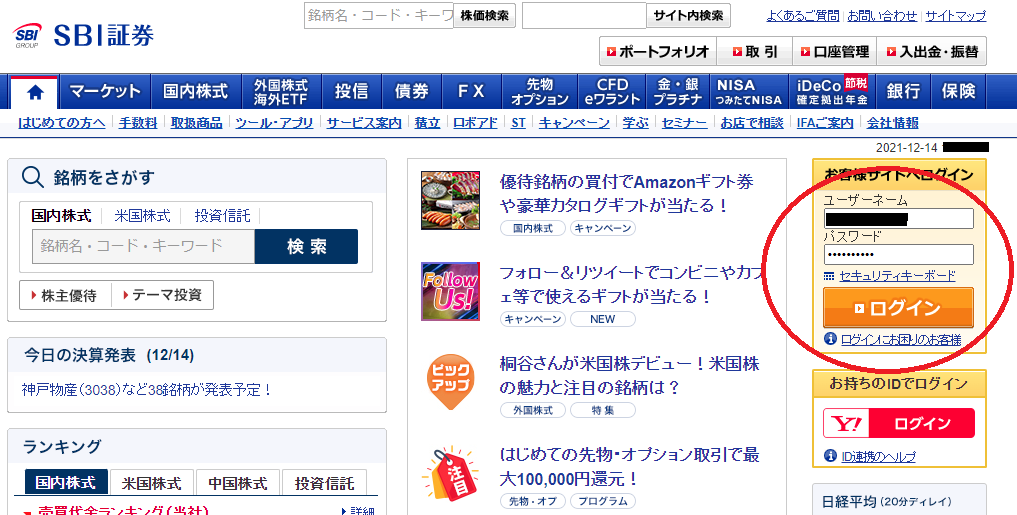The height and width of the screenshot is (515, 1017).
Task: Focus the パスワード input field
Action: [x=898, y=254]
